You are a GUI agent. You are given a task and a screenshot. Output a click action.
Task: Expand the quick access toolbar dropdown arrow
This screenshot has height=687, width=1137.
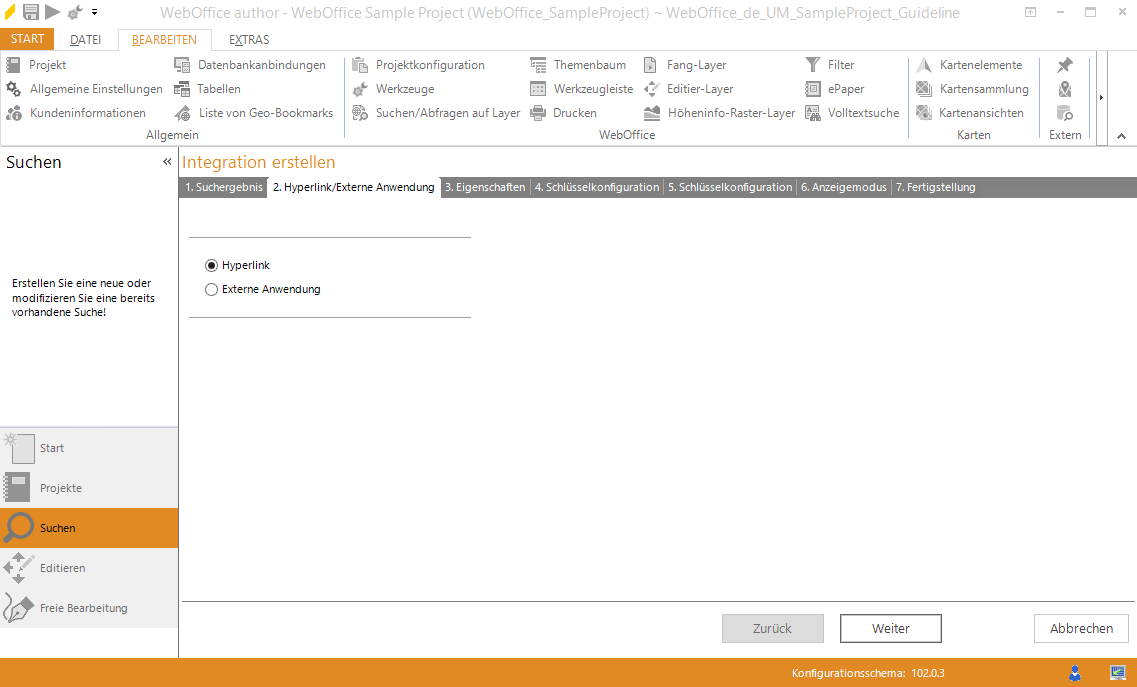pos(94,13)
